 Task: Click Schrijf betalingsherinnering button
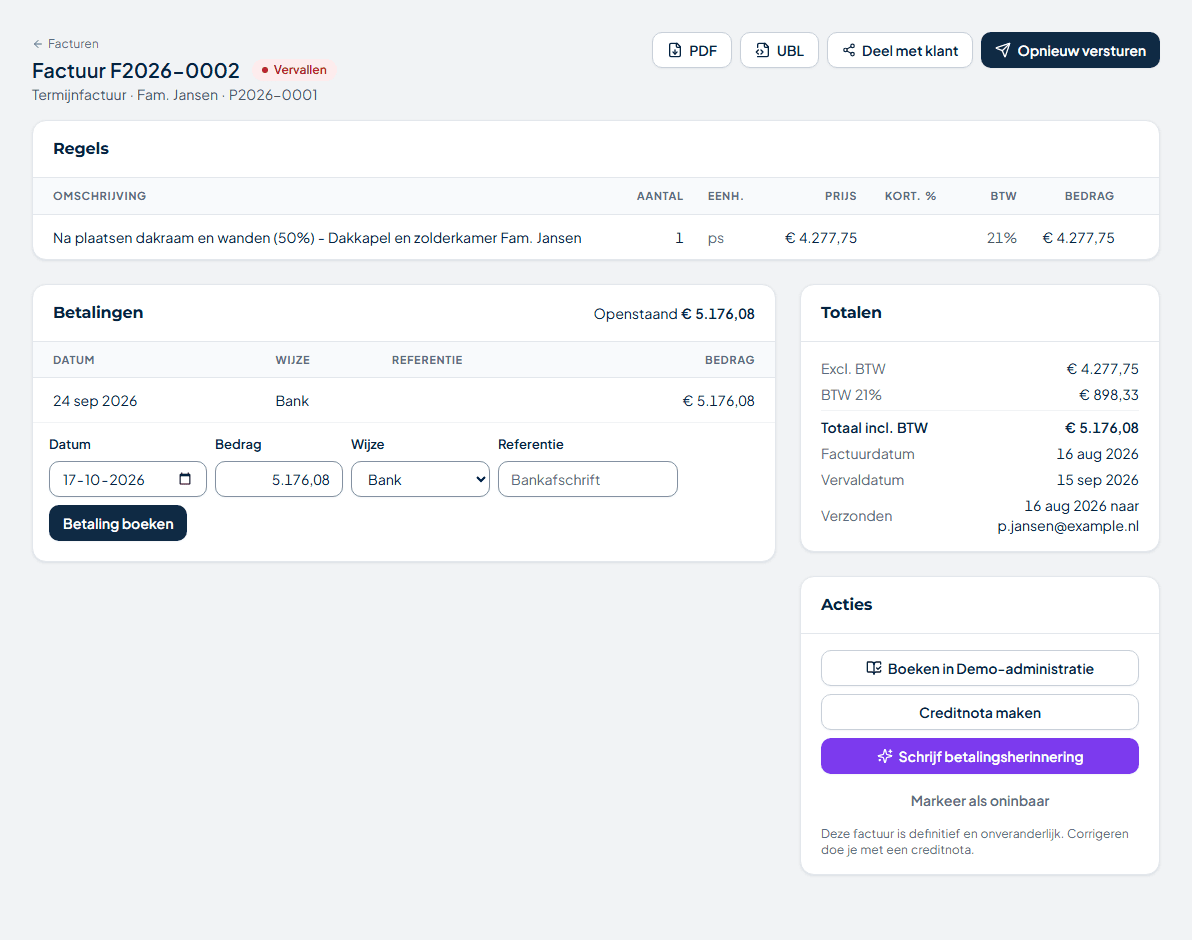click(980, 757)
